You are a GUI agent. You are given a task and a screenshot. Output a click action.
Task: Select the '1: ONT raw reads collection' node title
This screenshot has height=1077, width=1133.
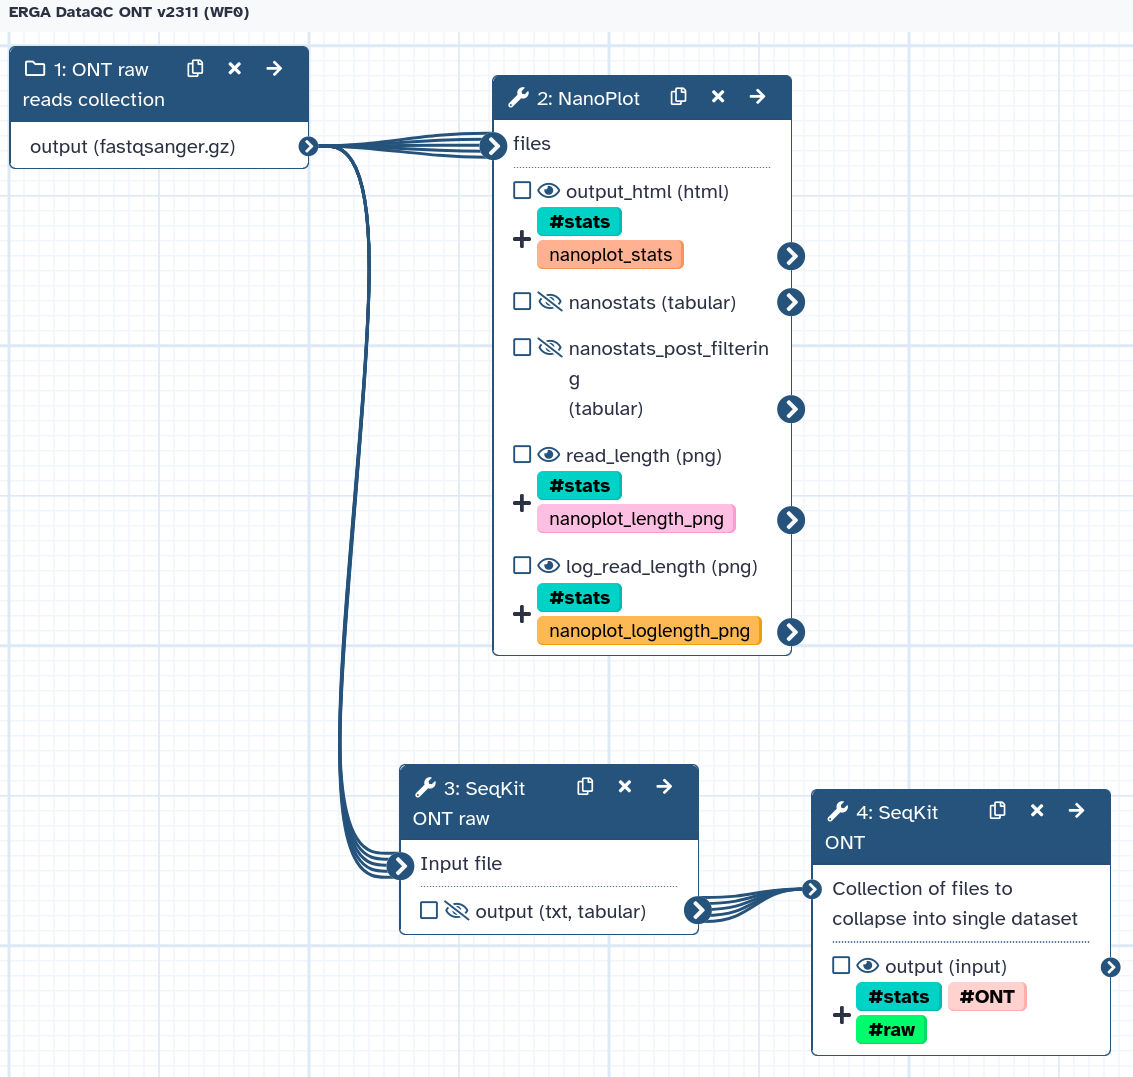coord(94,85)
